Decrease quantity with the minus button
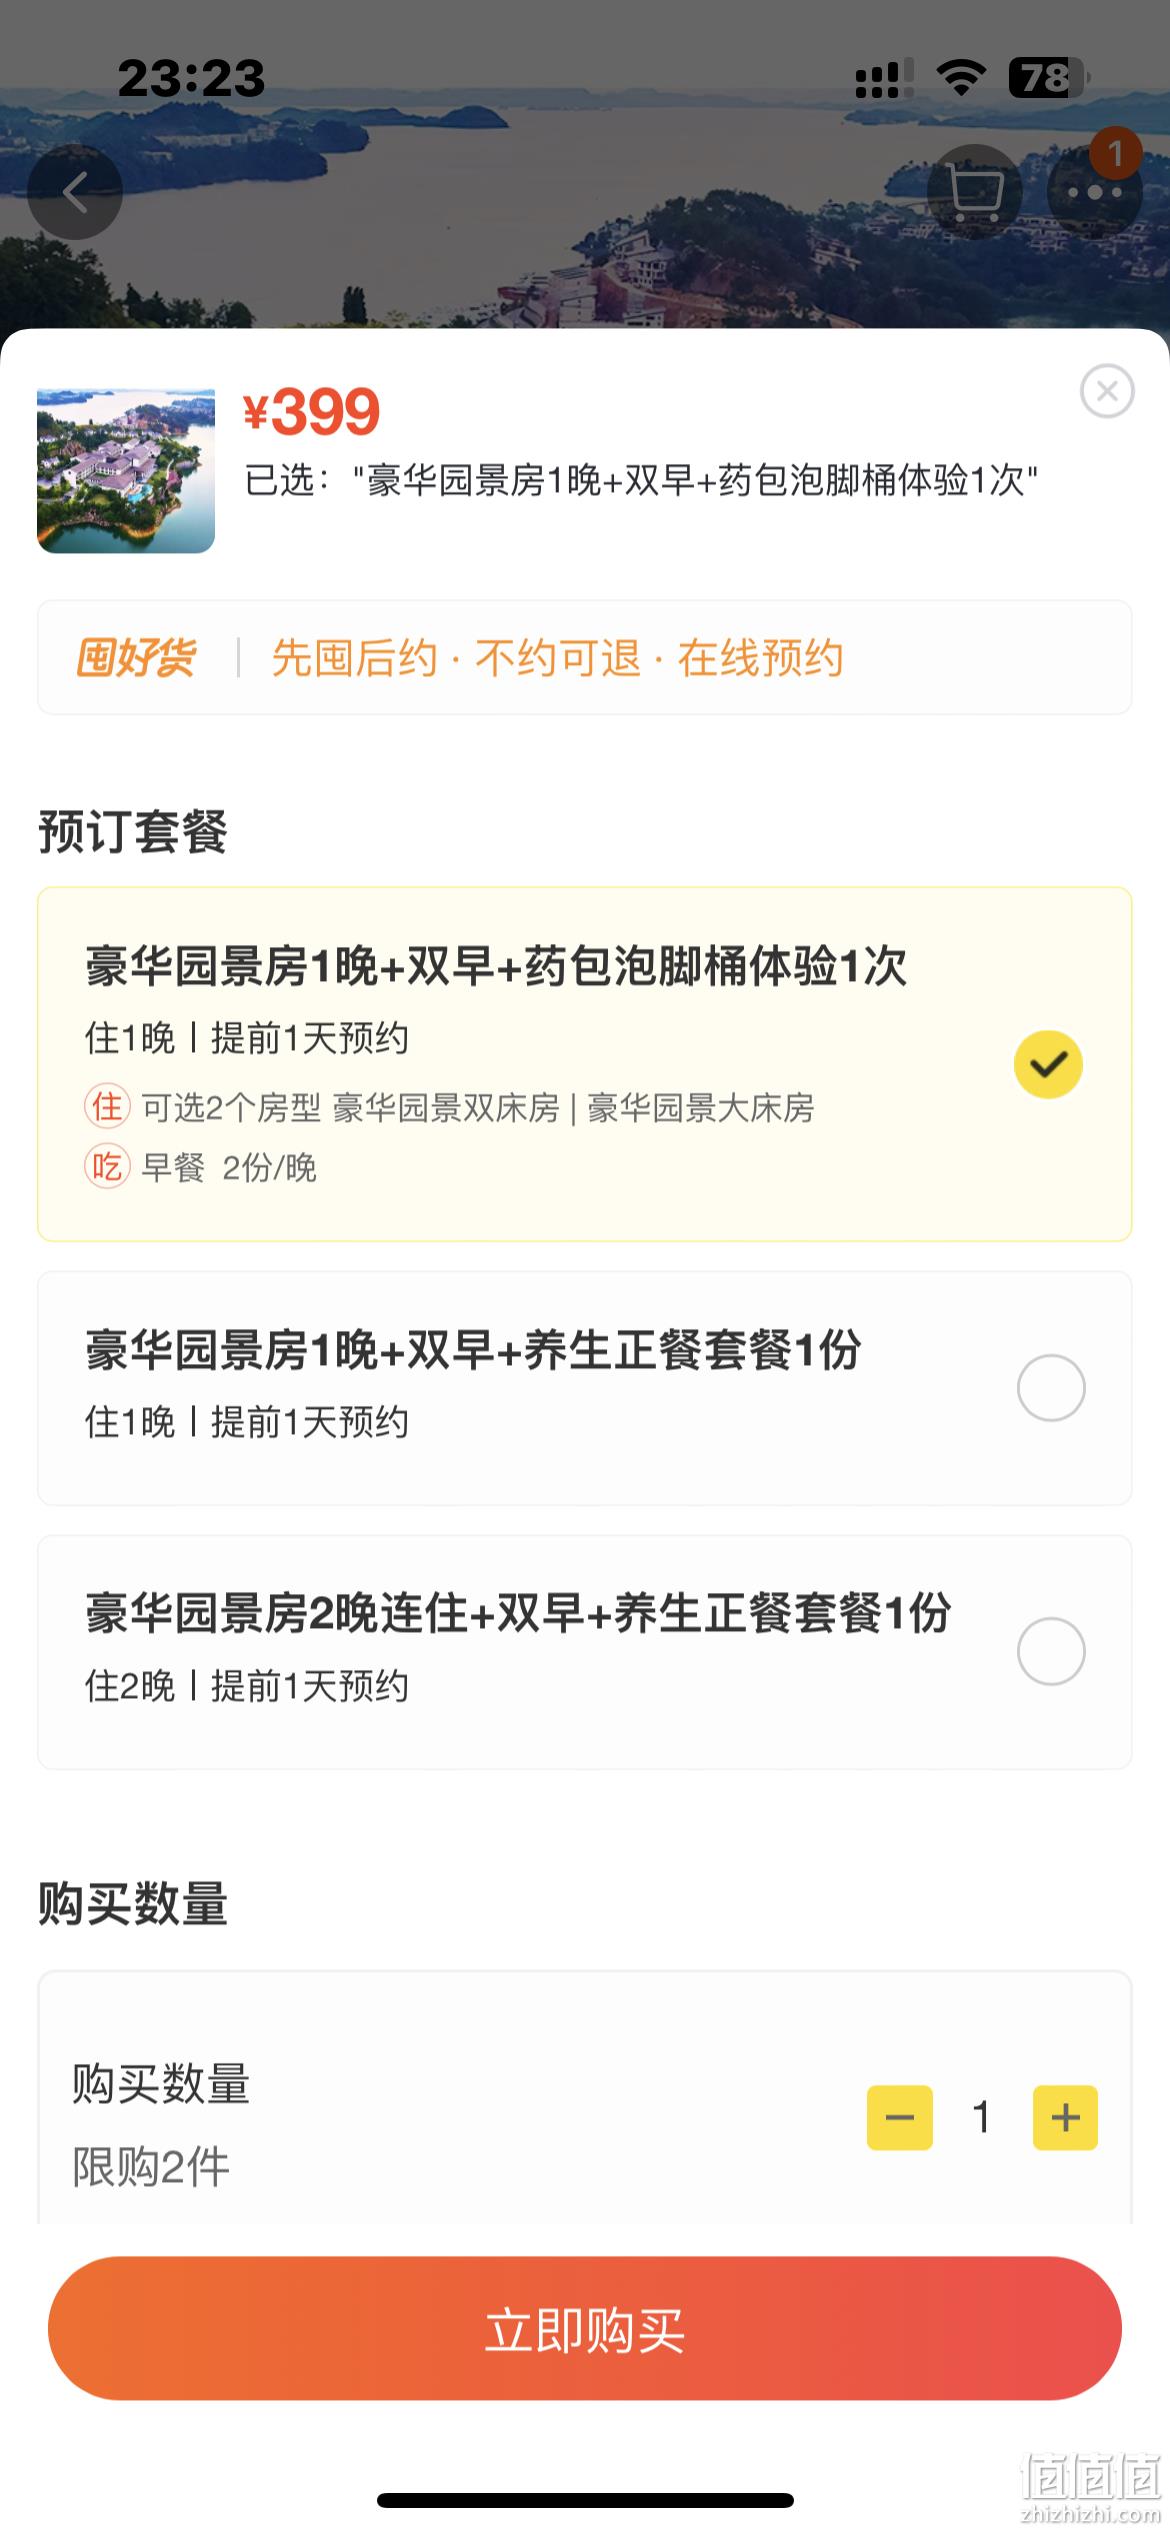The width and height of the screenshot is (1170, 2532). (x=900, y=2117)
